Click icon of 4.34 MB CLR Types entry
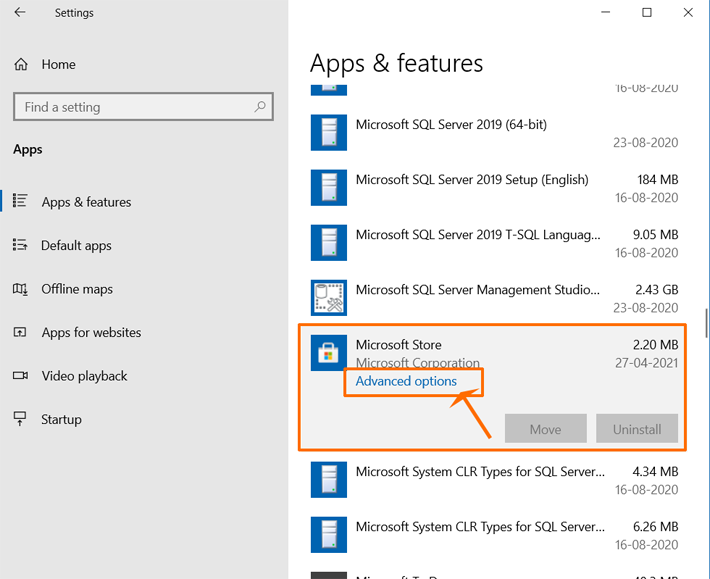This screenshot has width=710, height=579. (329, 479)
